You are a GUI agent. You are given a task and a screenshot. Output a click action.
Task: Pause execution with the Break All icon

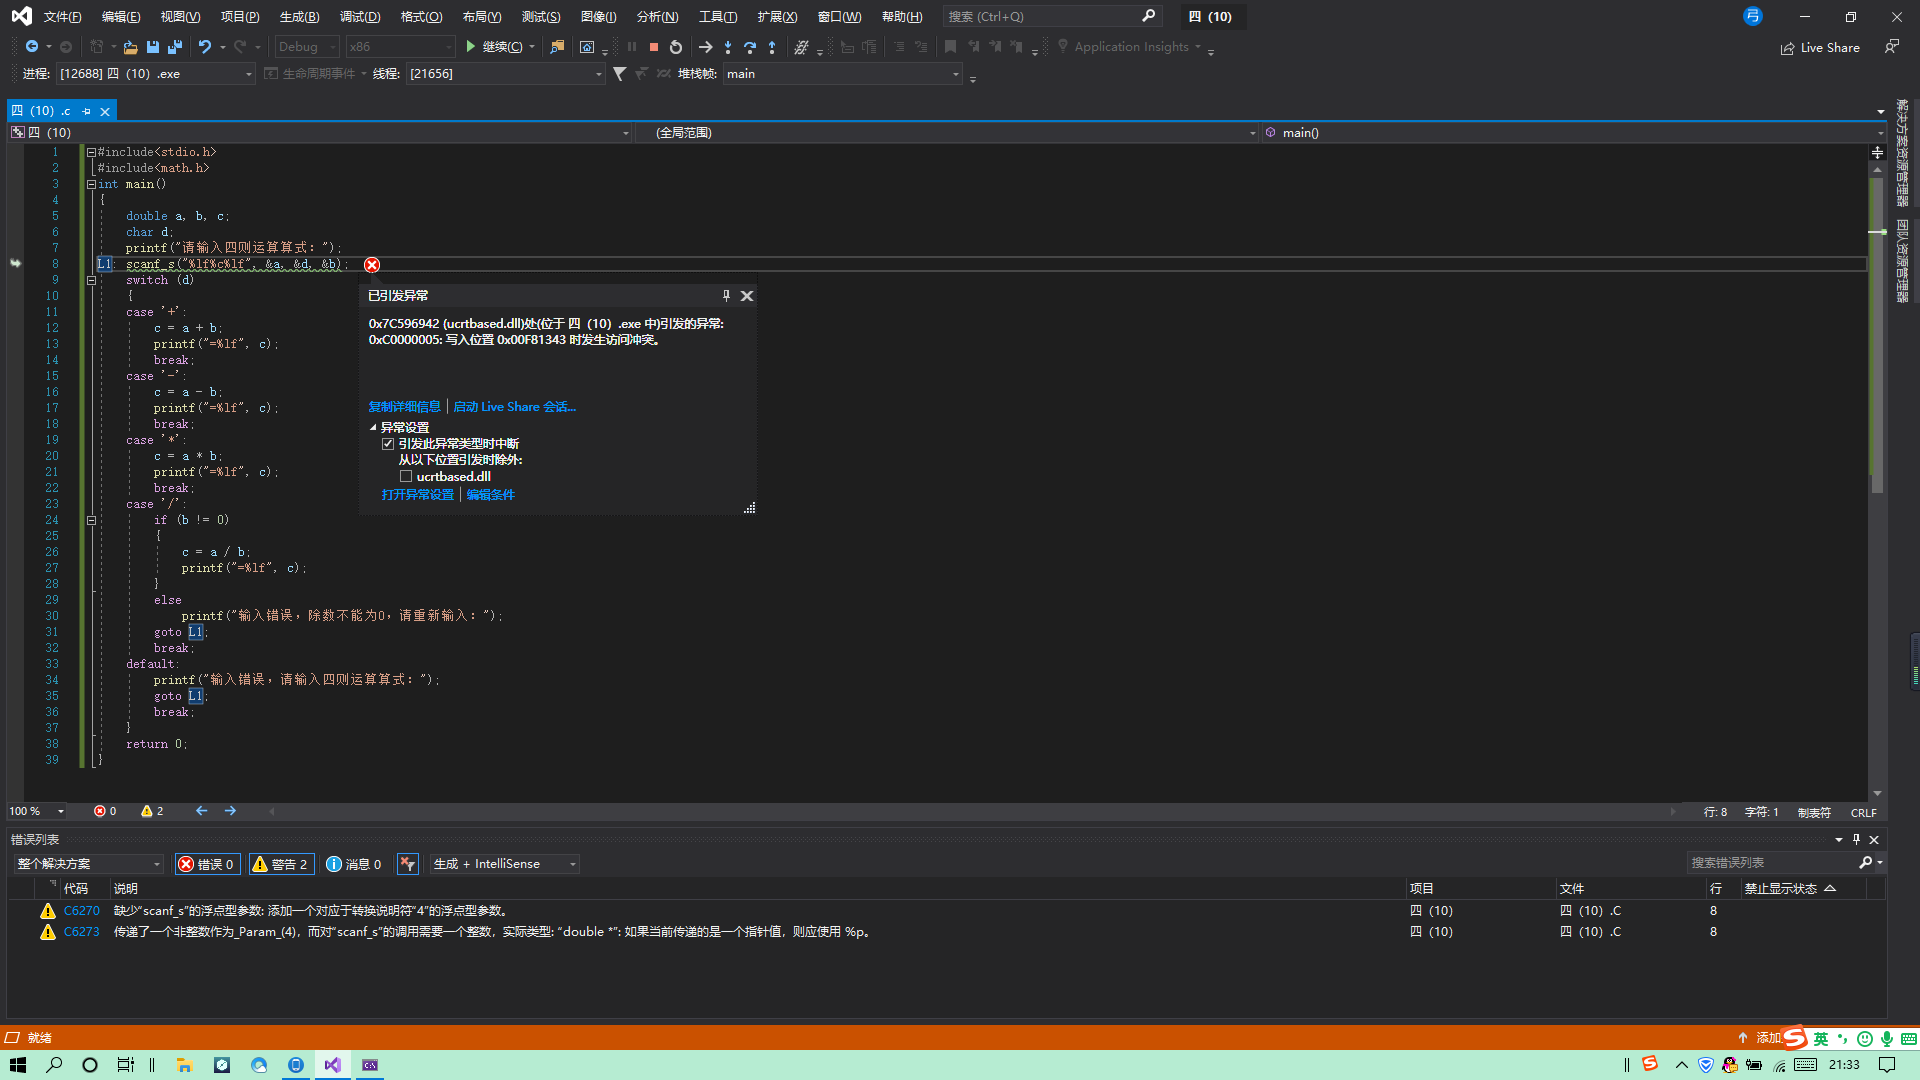click(x=632, y=47)
